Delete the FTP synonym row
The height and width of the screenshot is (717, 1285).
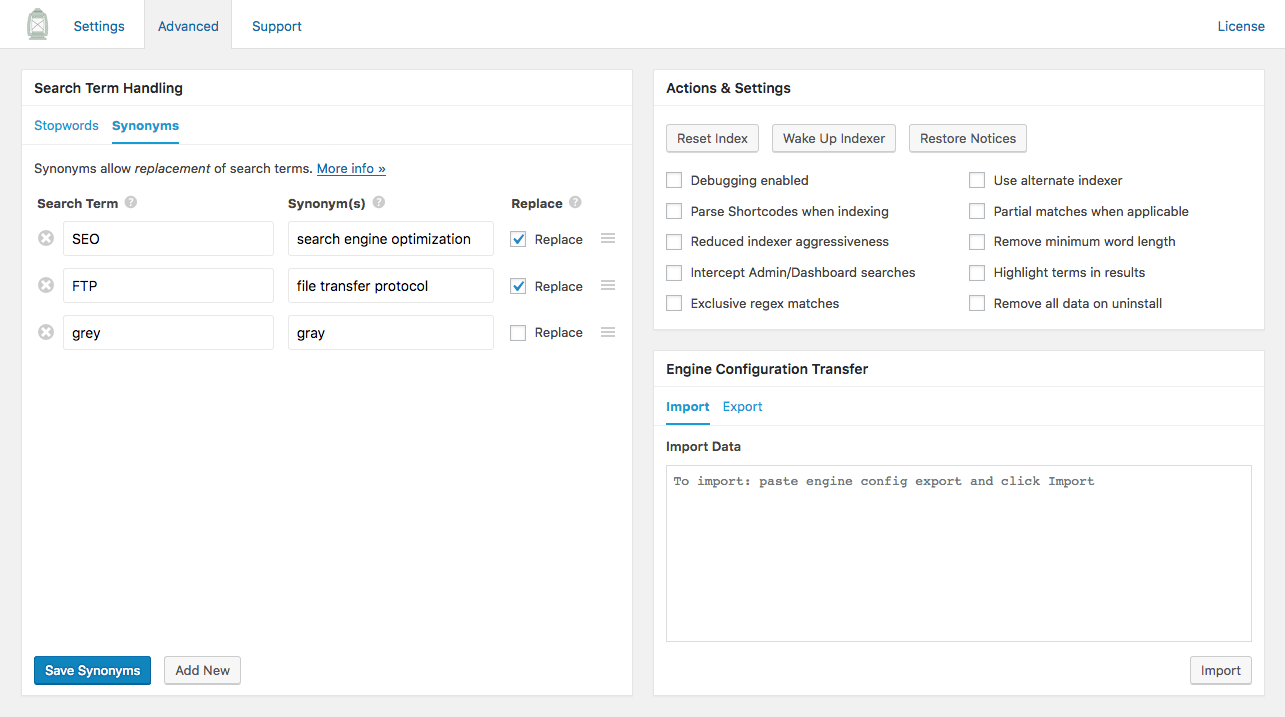point(46,286)
